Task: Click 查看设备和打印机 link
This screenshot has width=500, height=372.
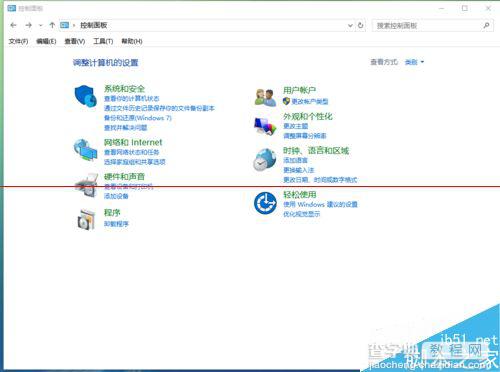Action: pos(129,187)
